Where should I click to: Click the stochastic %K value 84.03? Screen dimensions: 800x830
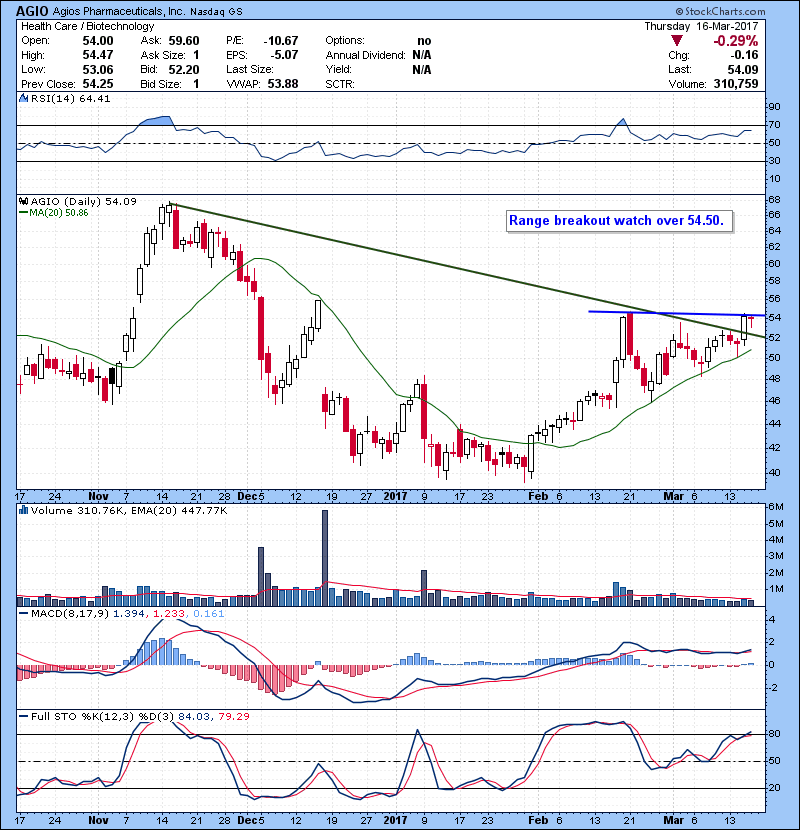[x=193, y=717]
